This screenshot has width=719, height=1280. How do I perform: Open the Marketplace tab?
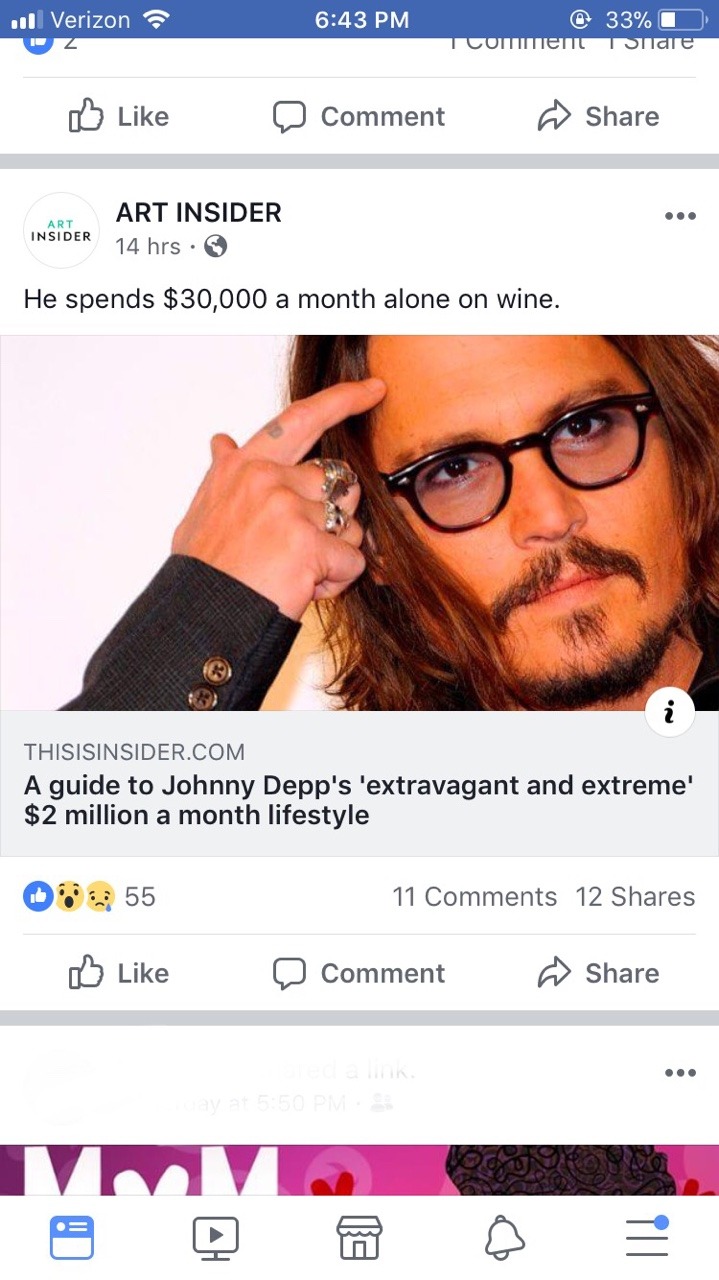tap(359, 1237)
